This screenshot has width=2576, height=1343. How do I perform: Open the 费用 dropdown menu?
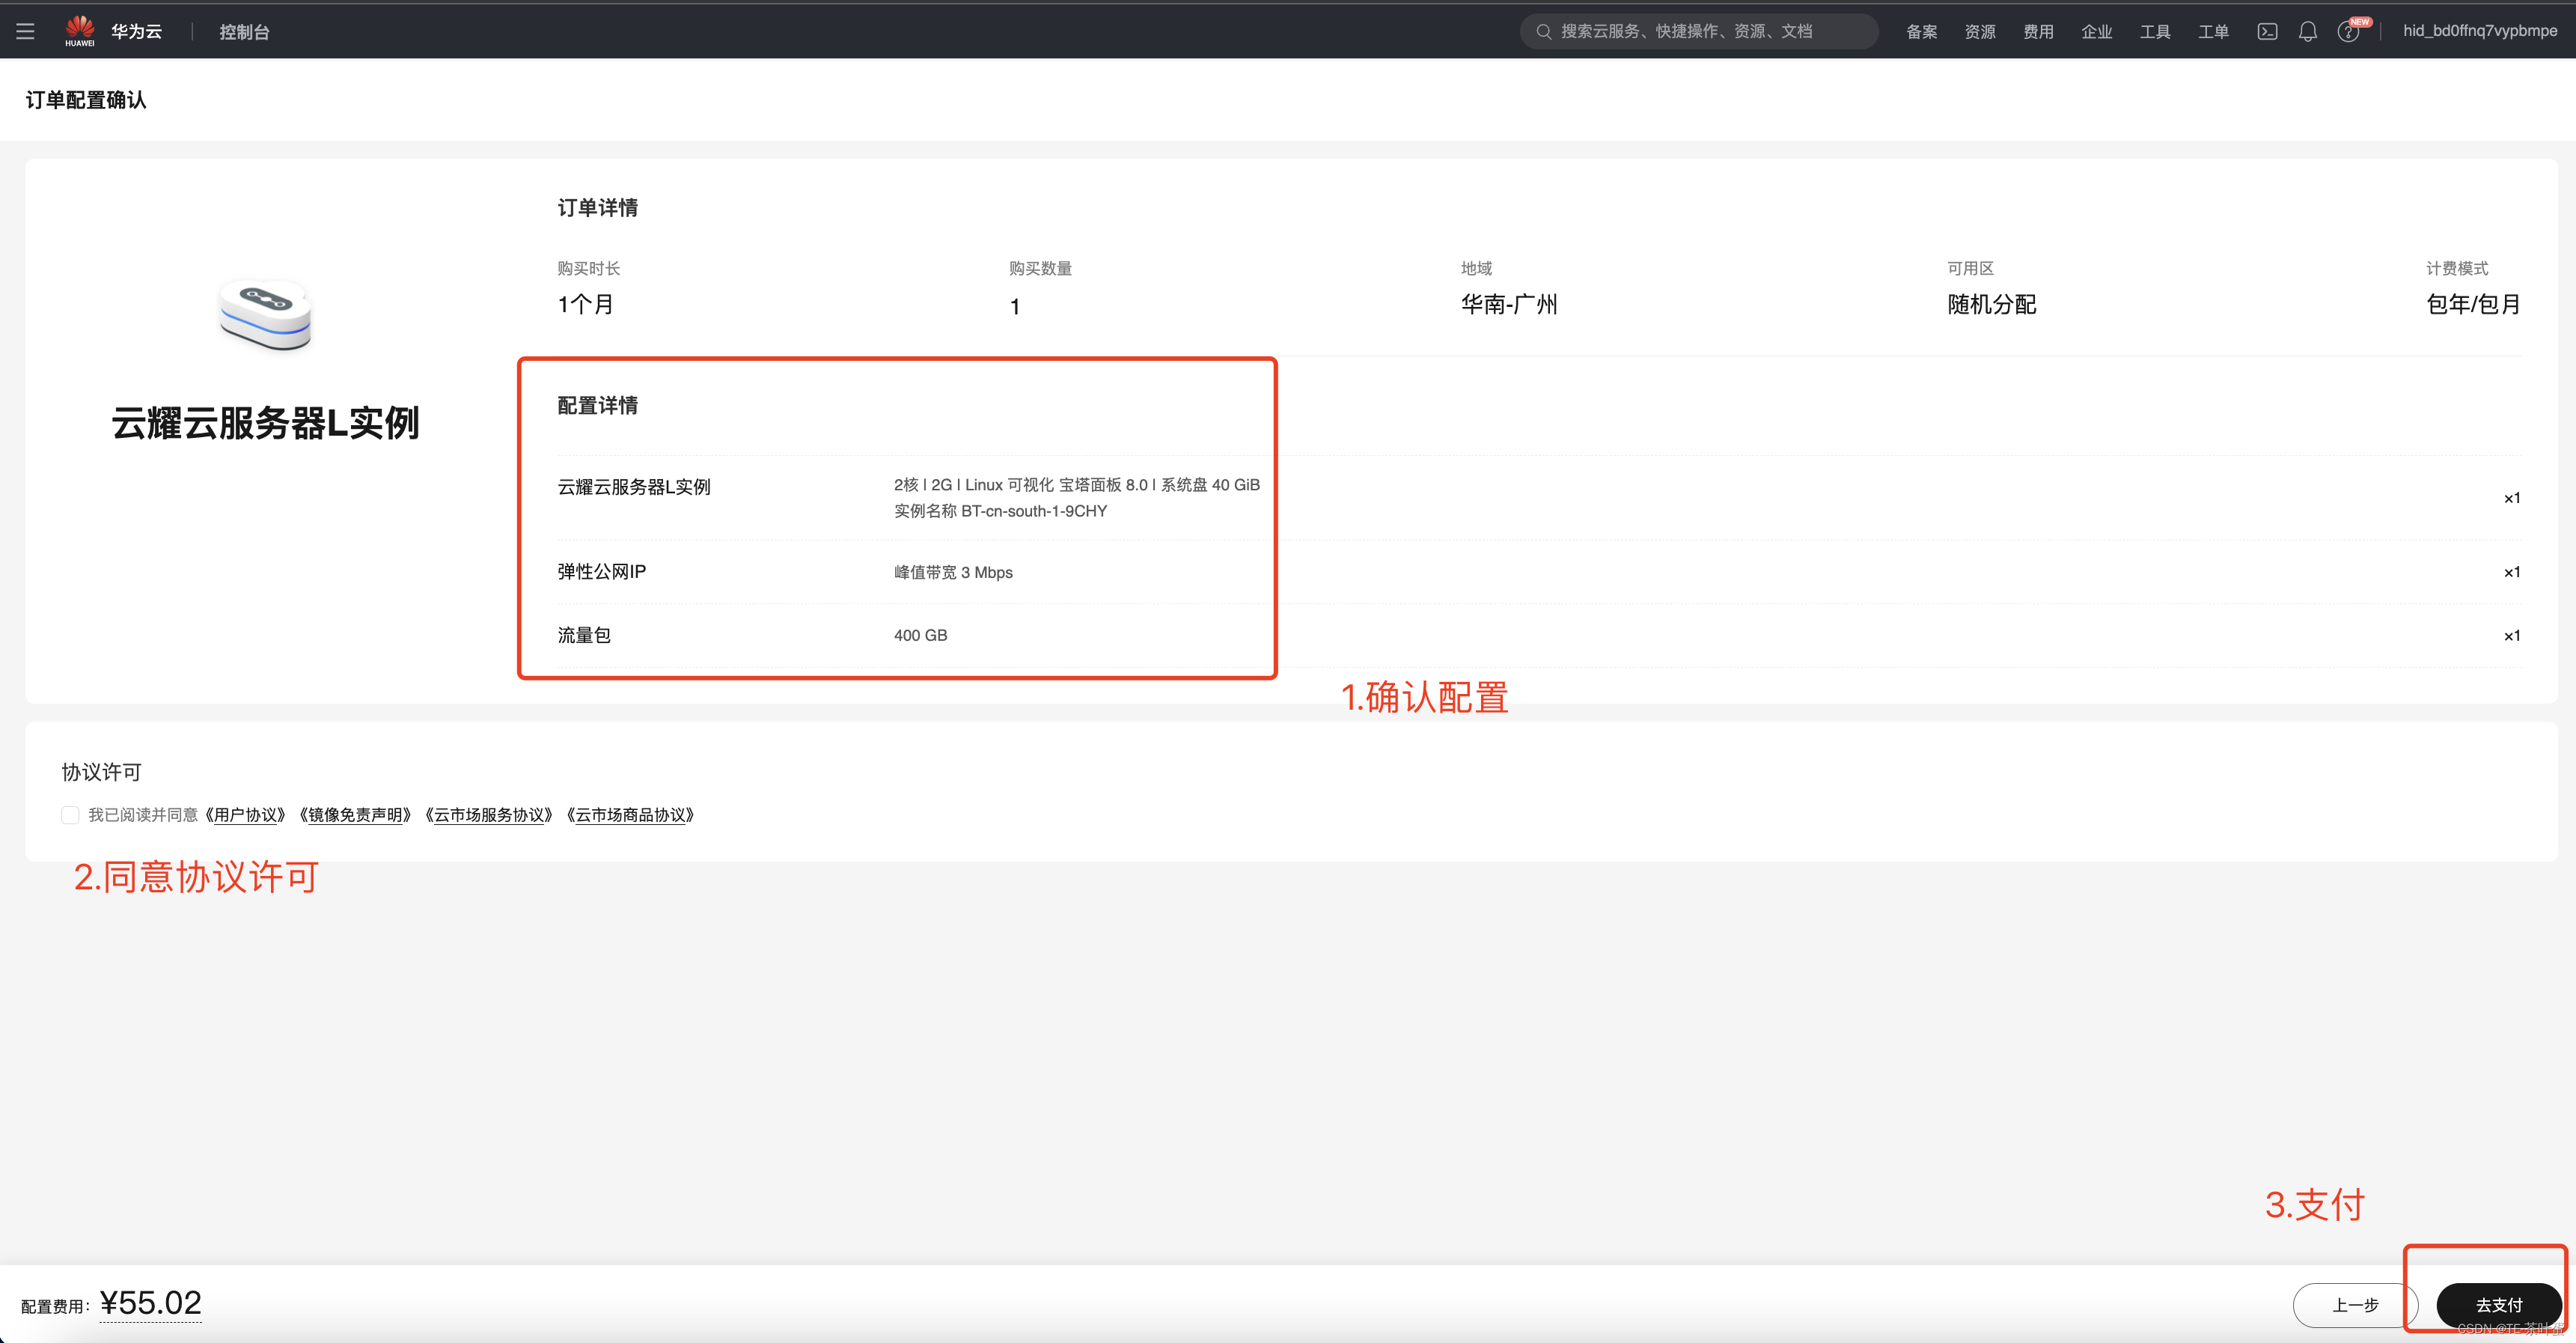[2038, 32]
